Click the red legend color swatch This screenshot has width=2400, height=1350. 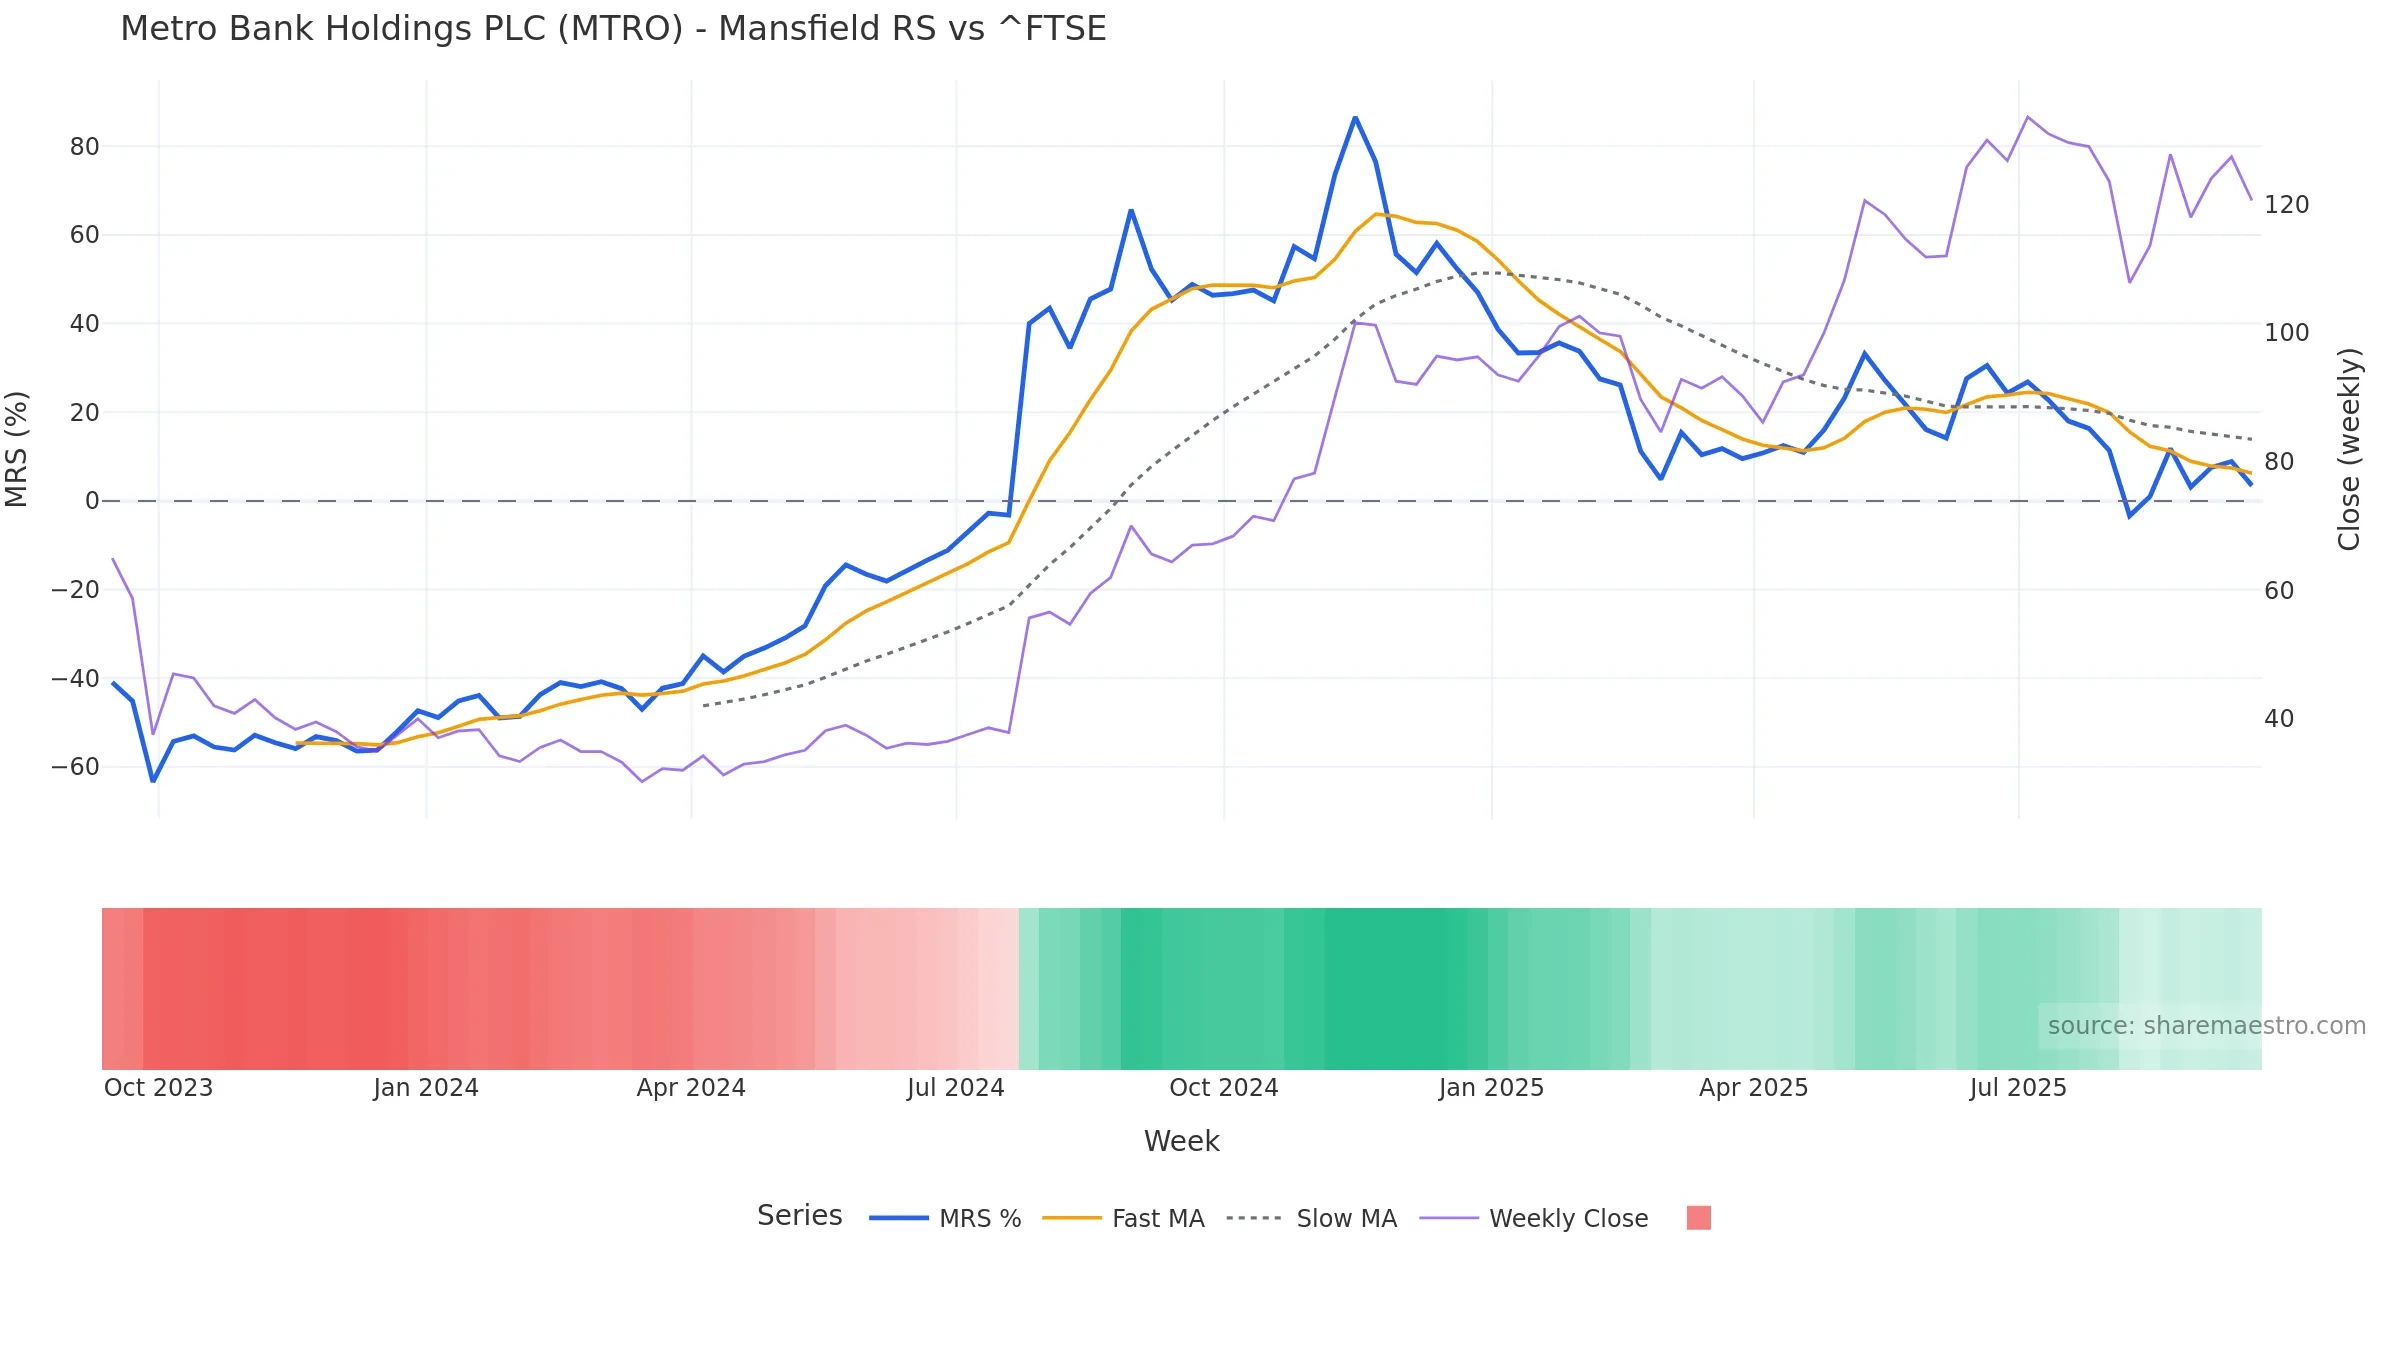[x=1698, y=1217]
